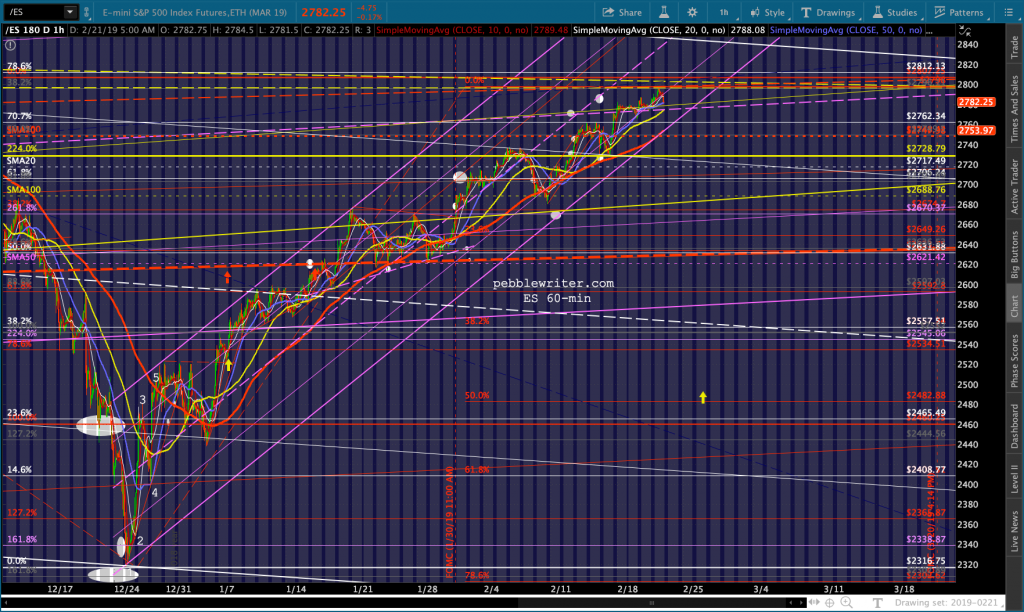Open the Dashboard side tab
Image resolution: width=1024 pixels, height=612 pixels.
pos(1014,425)
